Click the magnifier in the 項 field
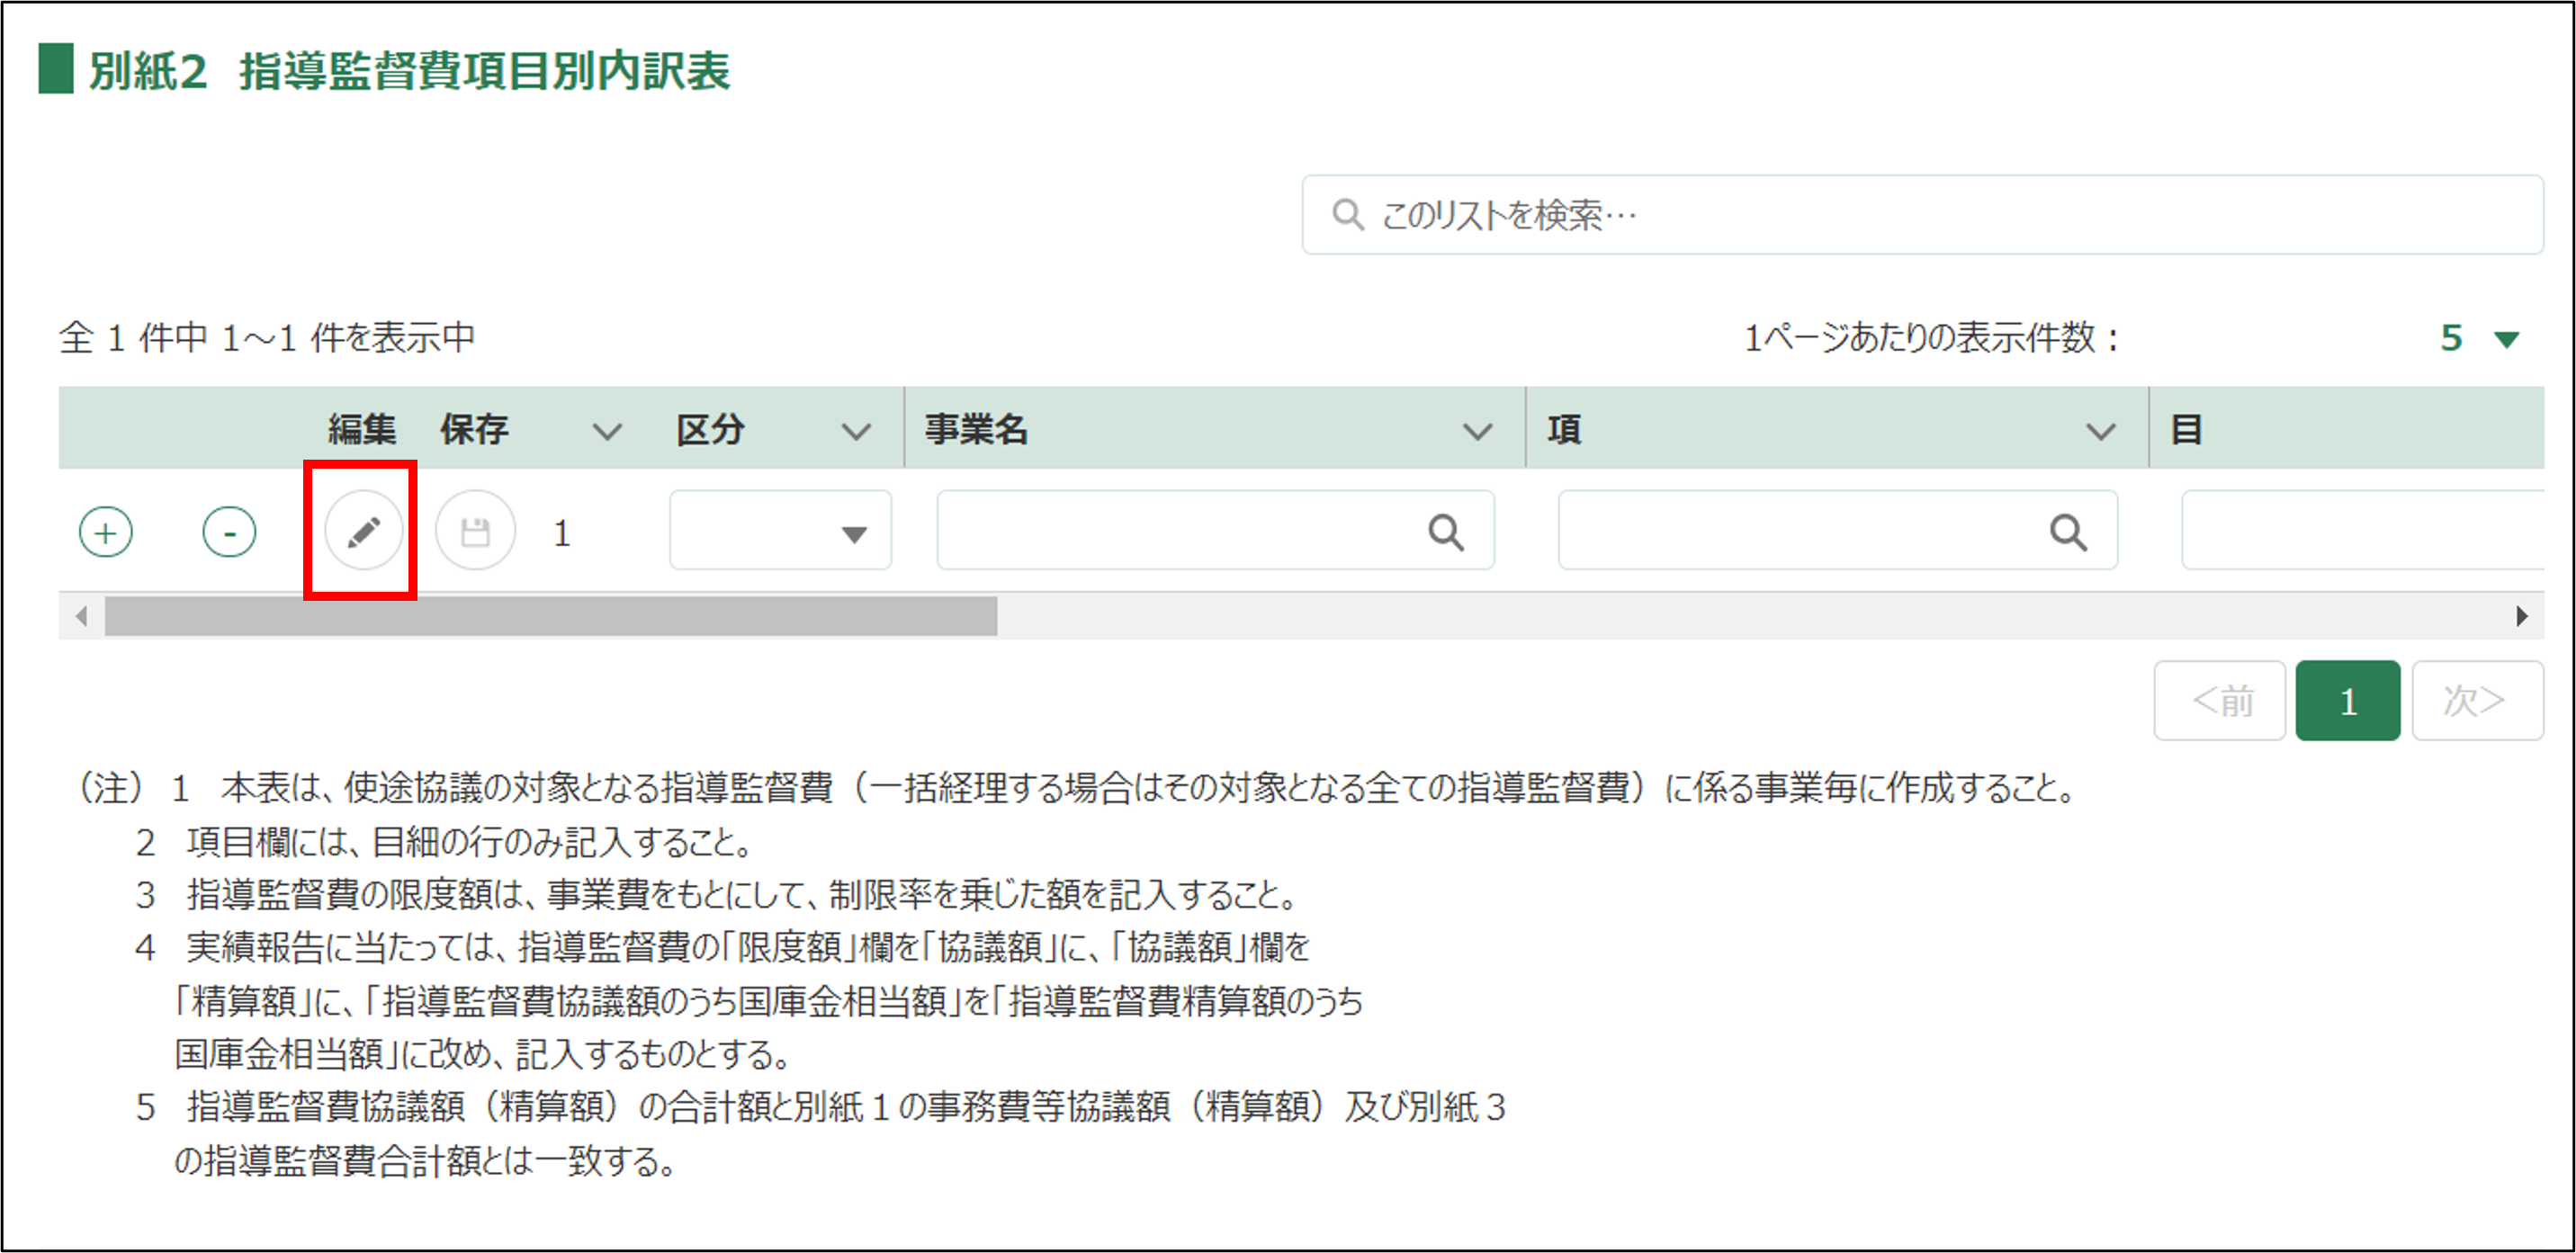The width and height of the screenshot is (2576, 1253). [x=2067, y=531]
